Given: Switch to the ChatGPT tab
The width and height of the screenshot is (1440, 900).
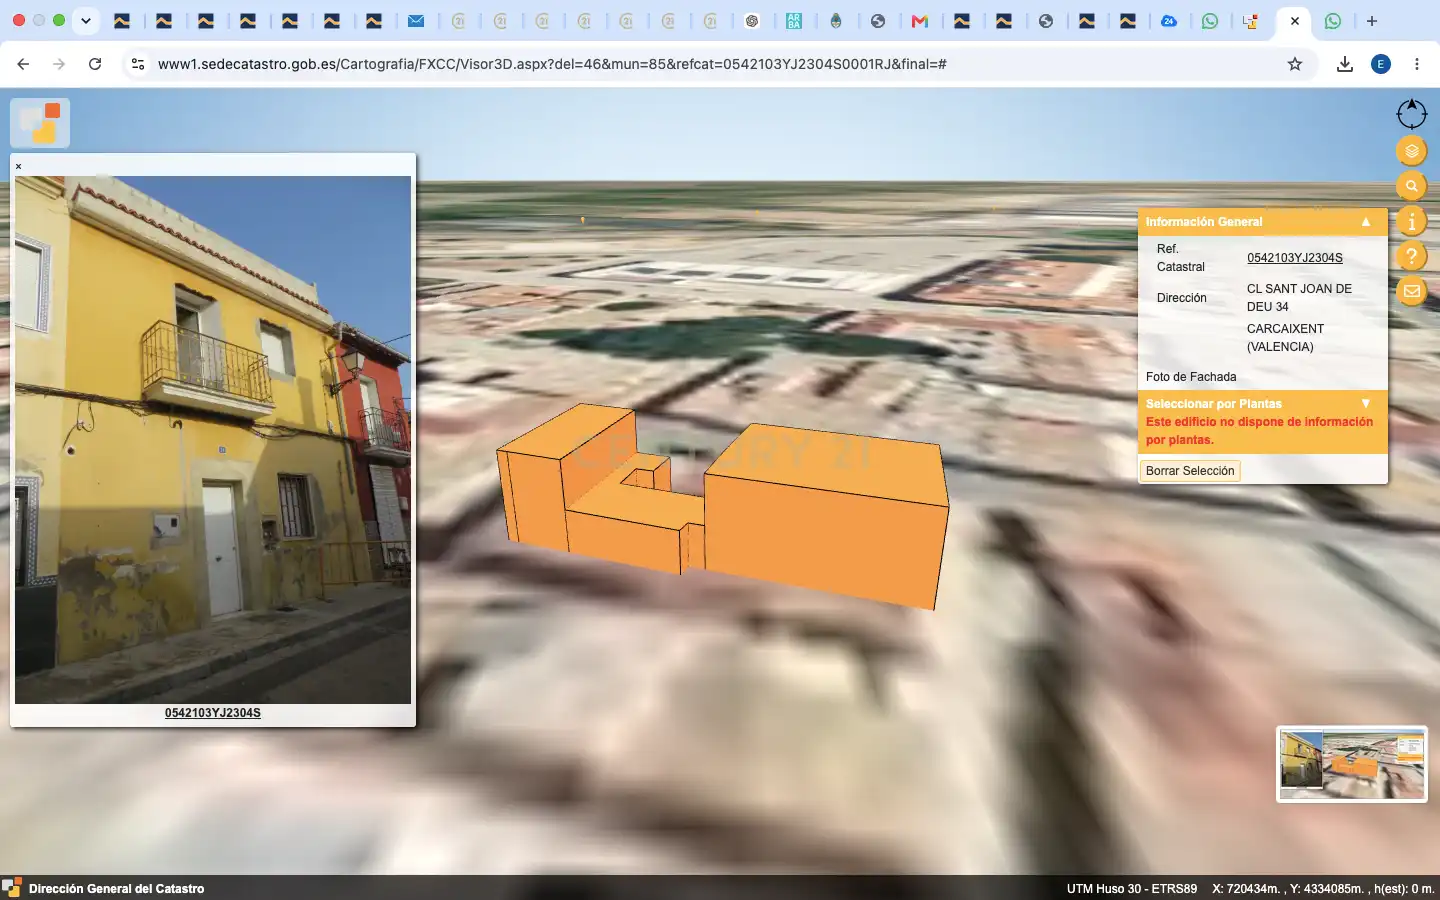Looking at the screenshot, I should pyautogui.click(x=752, y=21).
